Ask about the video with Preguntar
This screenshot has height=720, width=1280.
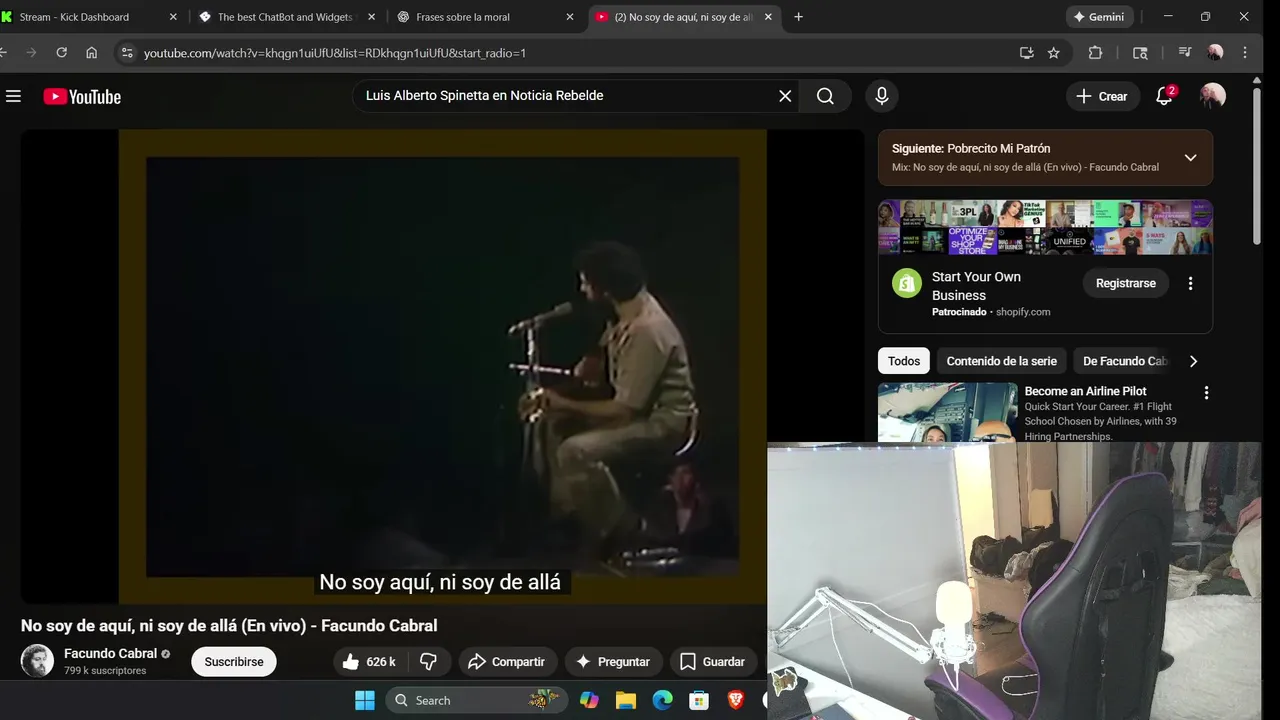click(612, 662)
